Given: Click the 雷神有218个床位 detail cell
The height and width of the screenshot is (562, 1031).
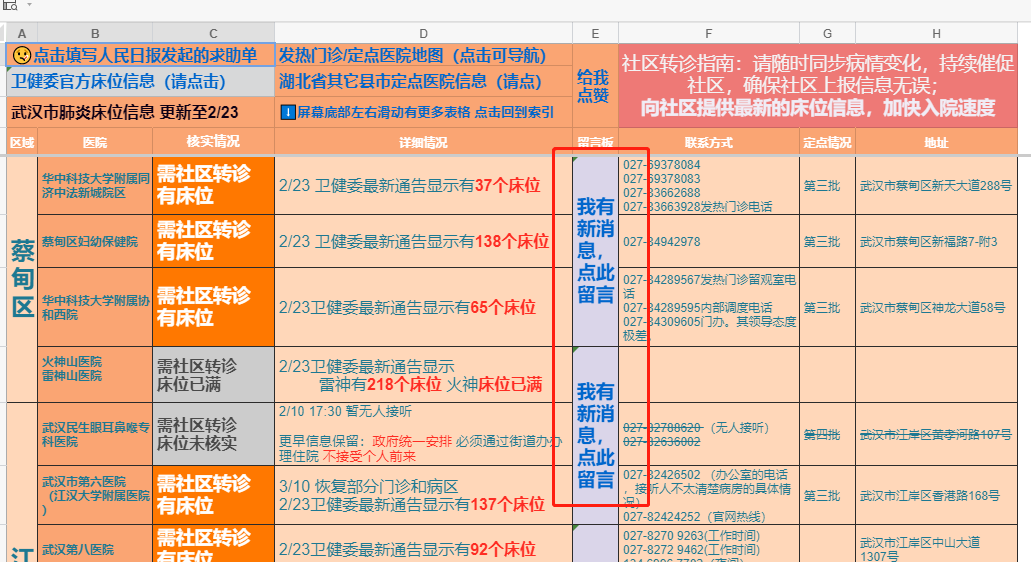Looking at the screenshot, I should tap(423, 375).
